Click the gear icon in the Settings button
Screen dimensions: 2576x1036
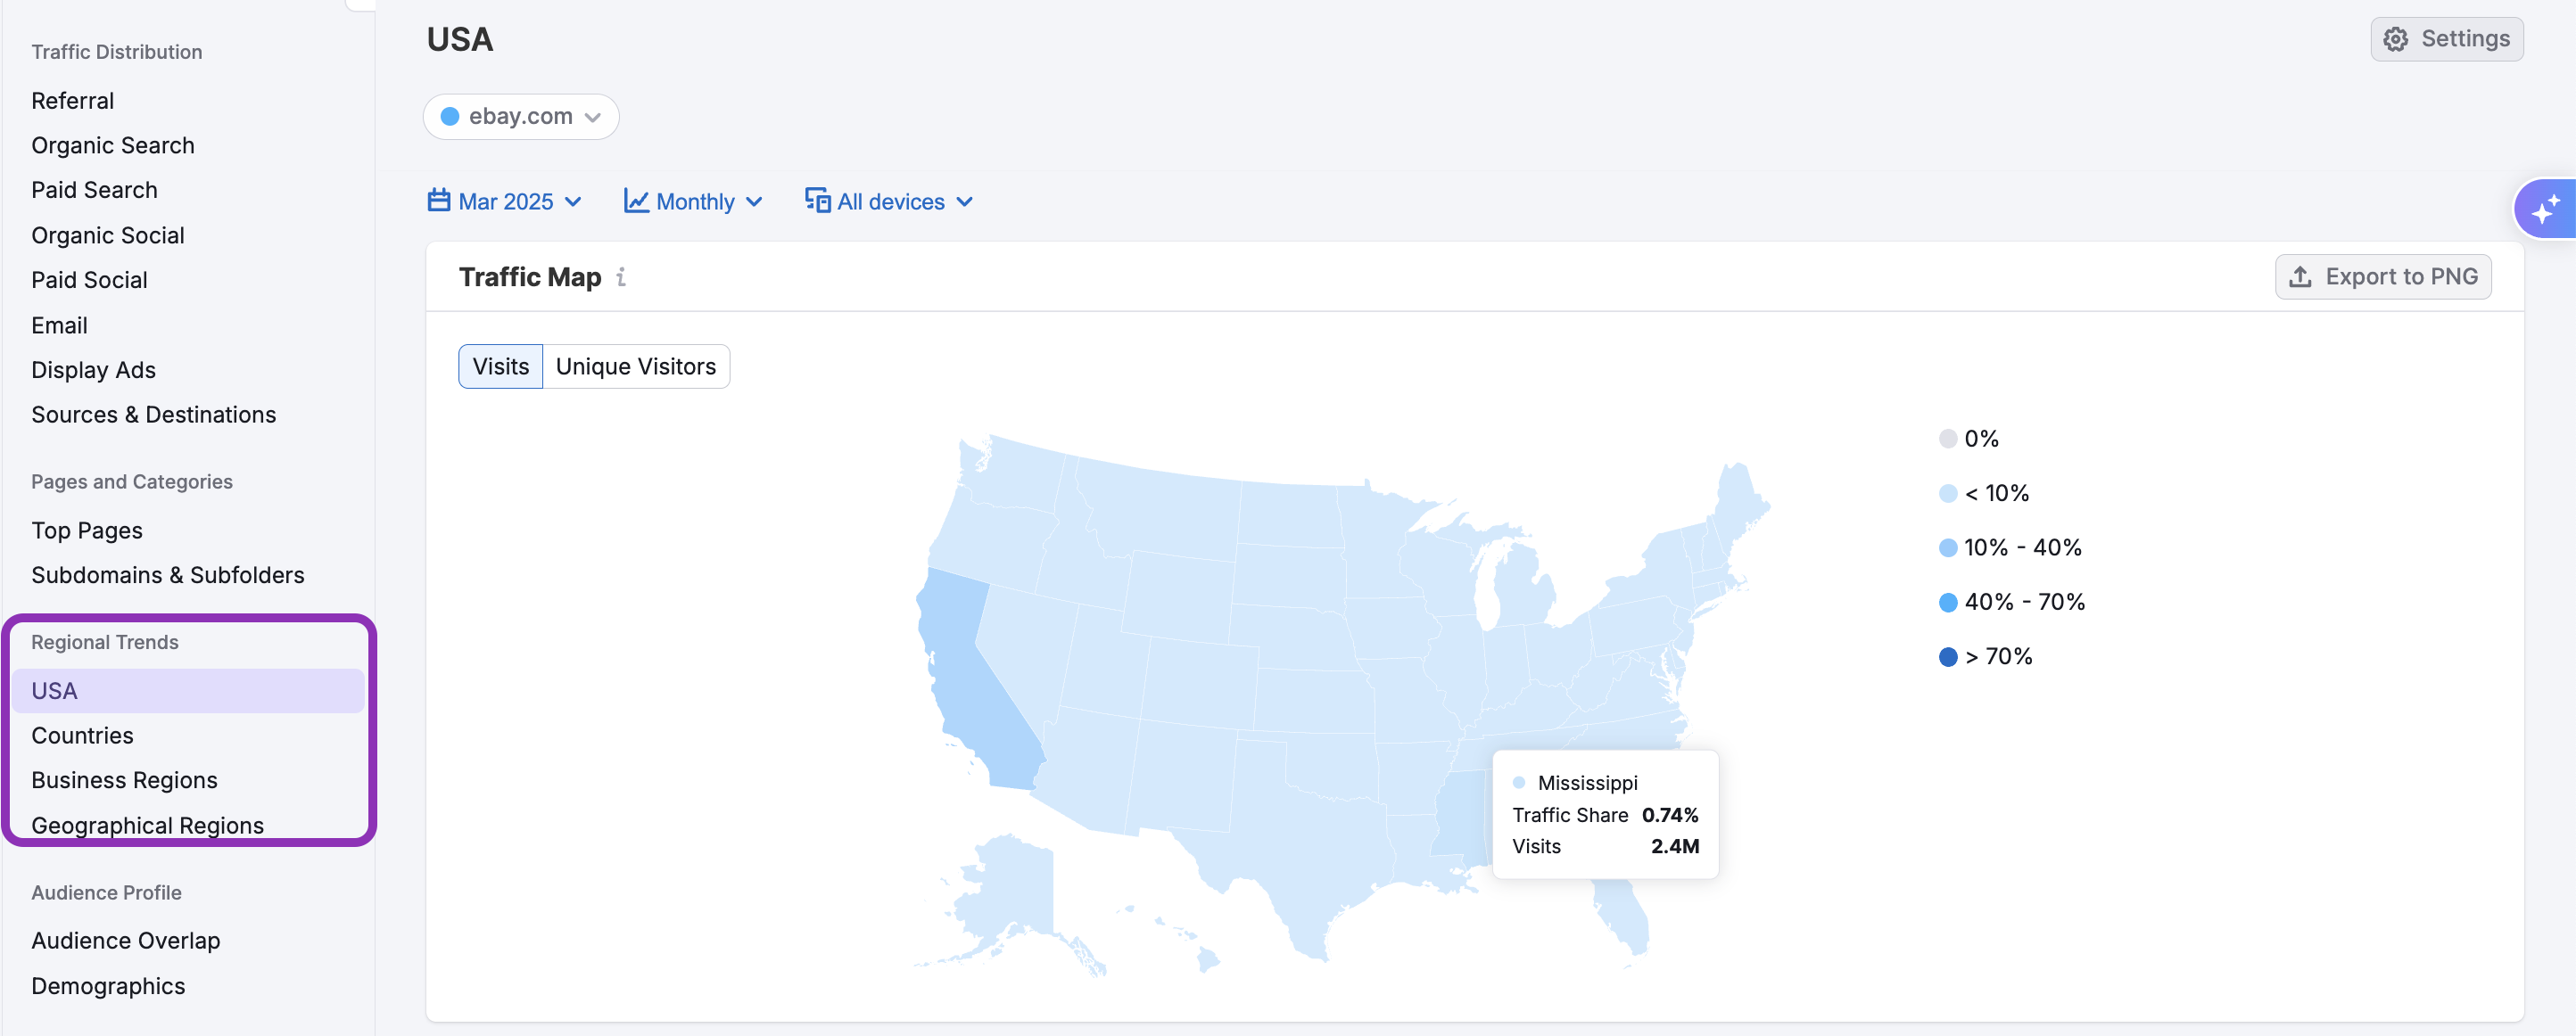(2397, 39)
